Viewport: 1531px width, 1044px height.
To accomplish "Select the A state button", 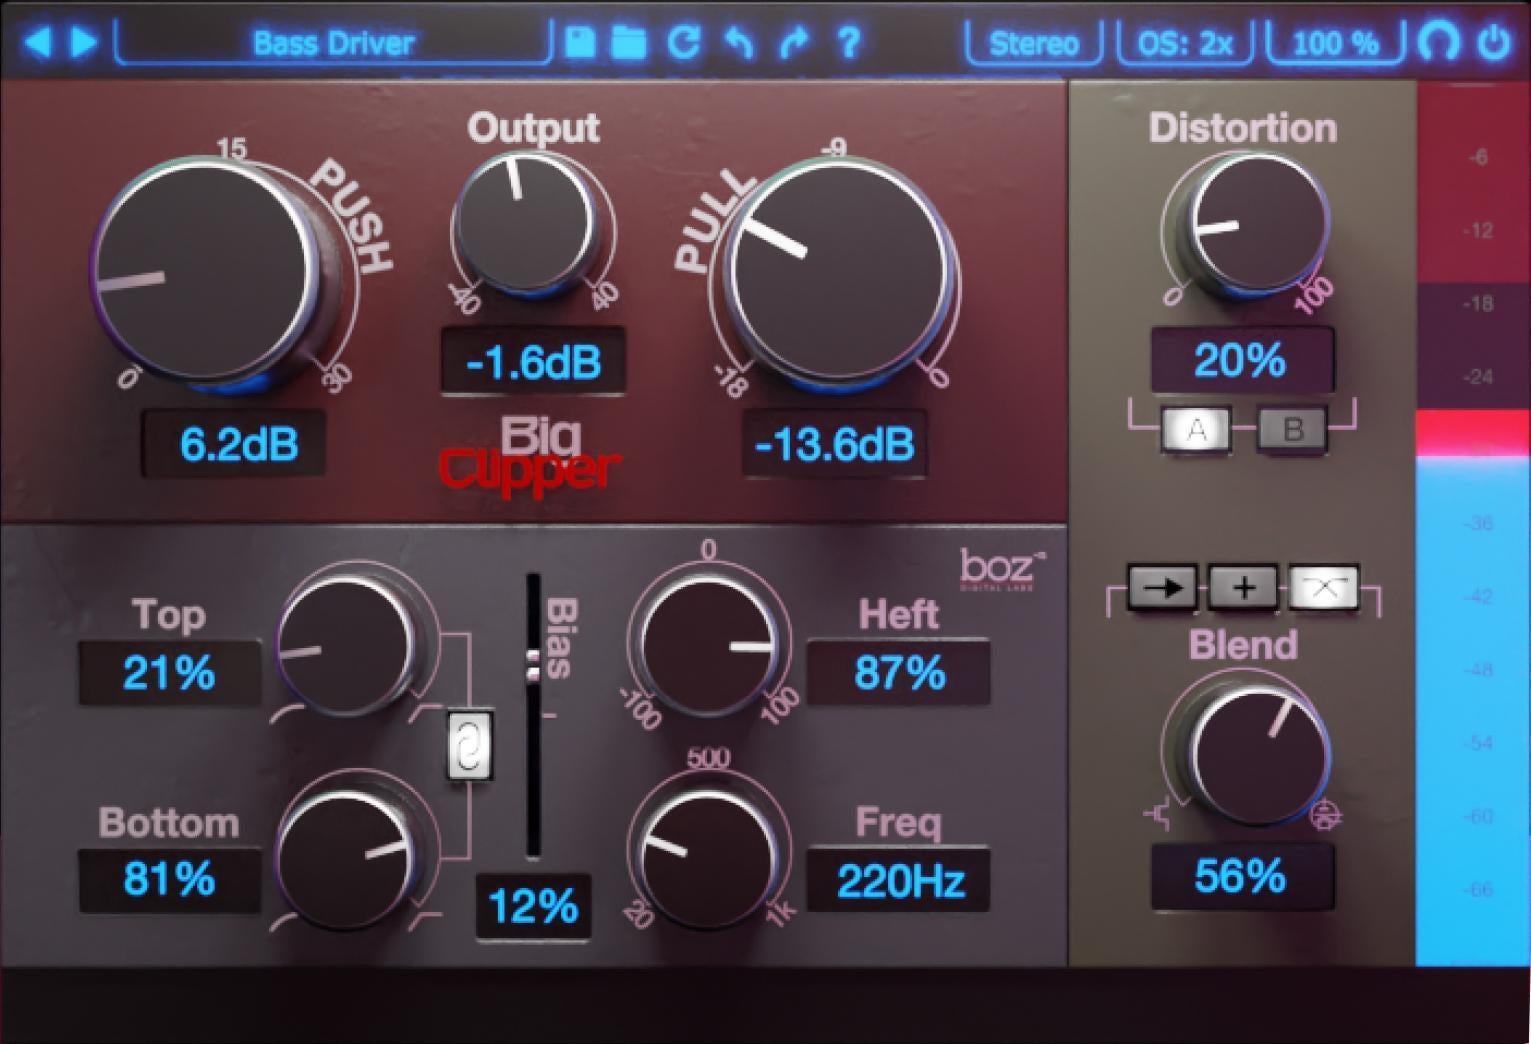I will click(1196, 430).
